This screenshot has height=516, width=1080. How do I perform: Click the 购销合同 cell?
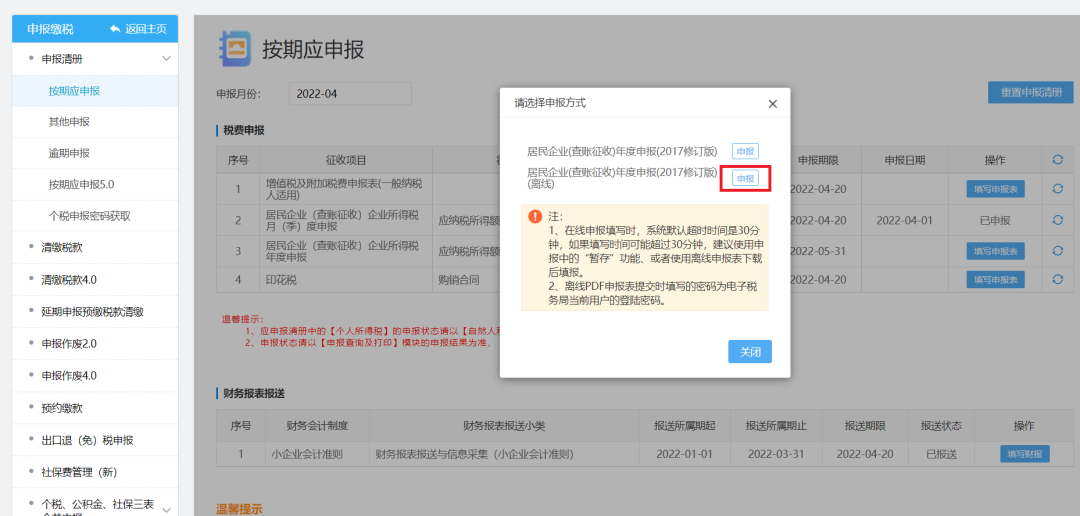tap(459, 280)
